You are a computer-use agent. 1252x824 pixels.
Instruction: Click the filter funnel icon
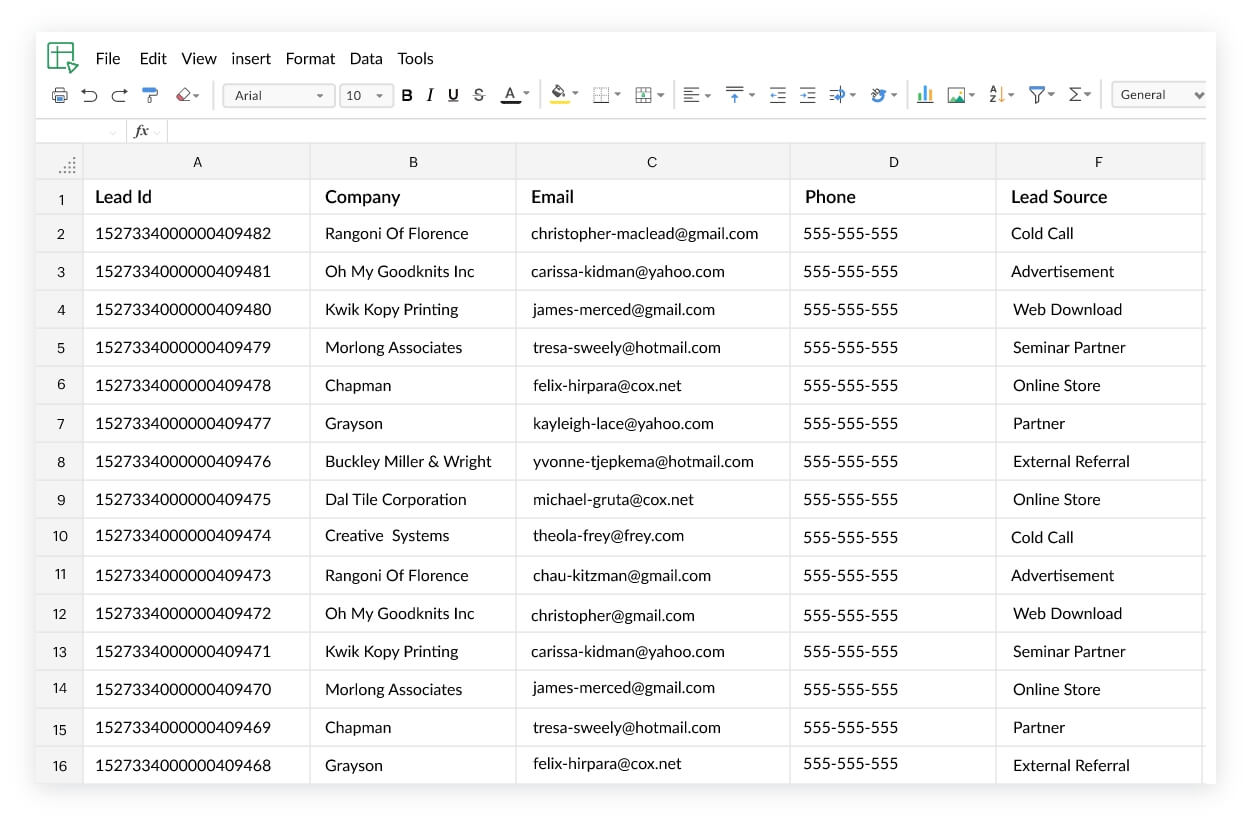click(x=1037, y=96)
